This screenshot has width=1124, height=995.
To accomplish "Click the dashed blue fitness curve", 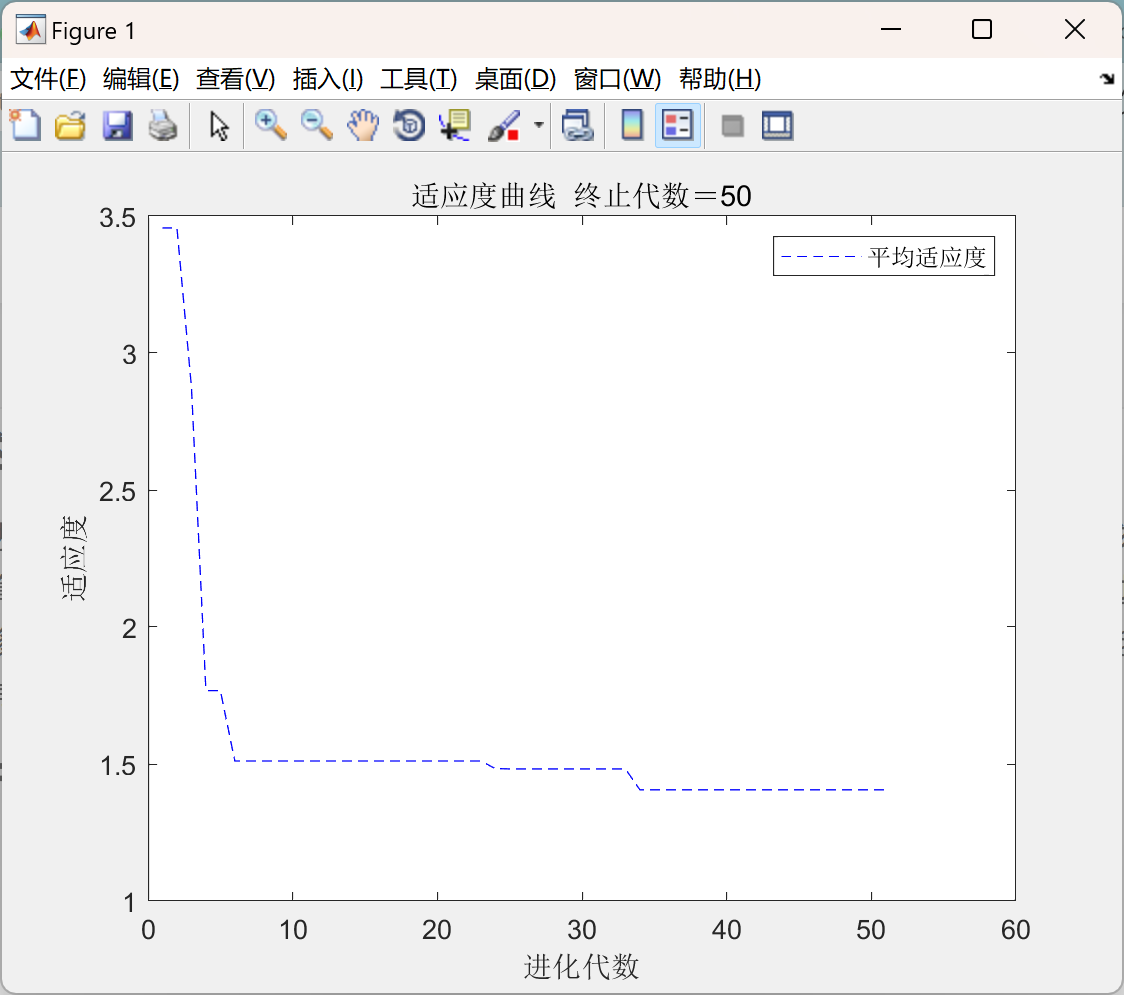I will pos(358,761).
